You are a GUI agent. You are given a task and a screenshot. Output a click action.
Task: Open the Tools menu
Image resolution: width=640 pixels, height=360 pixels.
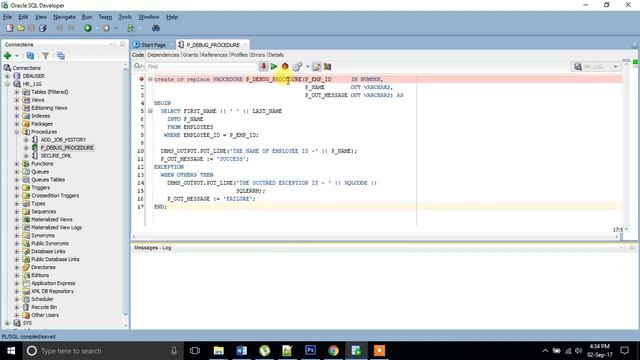pos(125,17)
